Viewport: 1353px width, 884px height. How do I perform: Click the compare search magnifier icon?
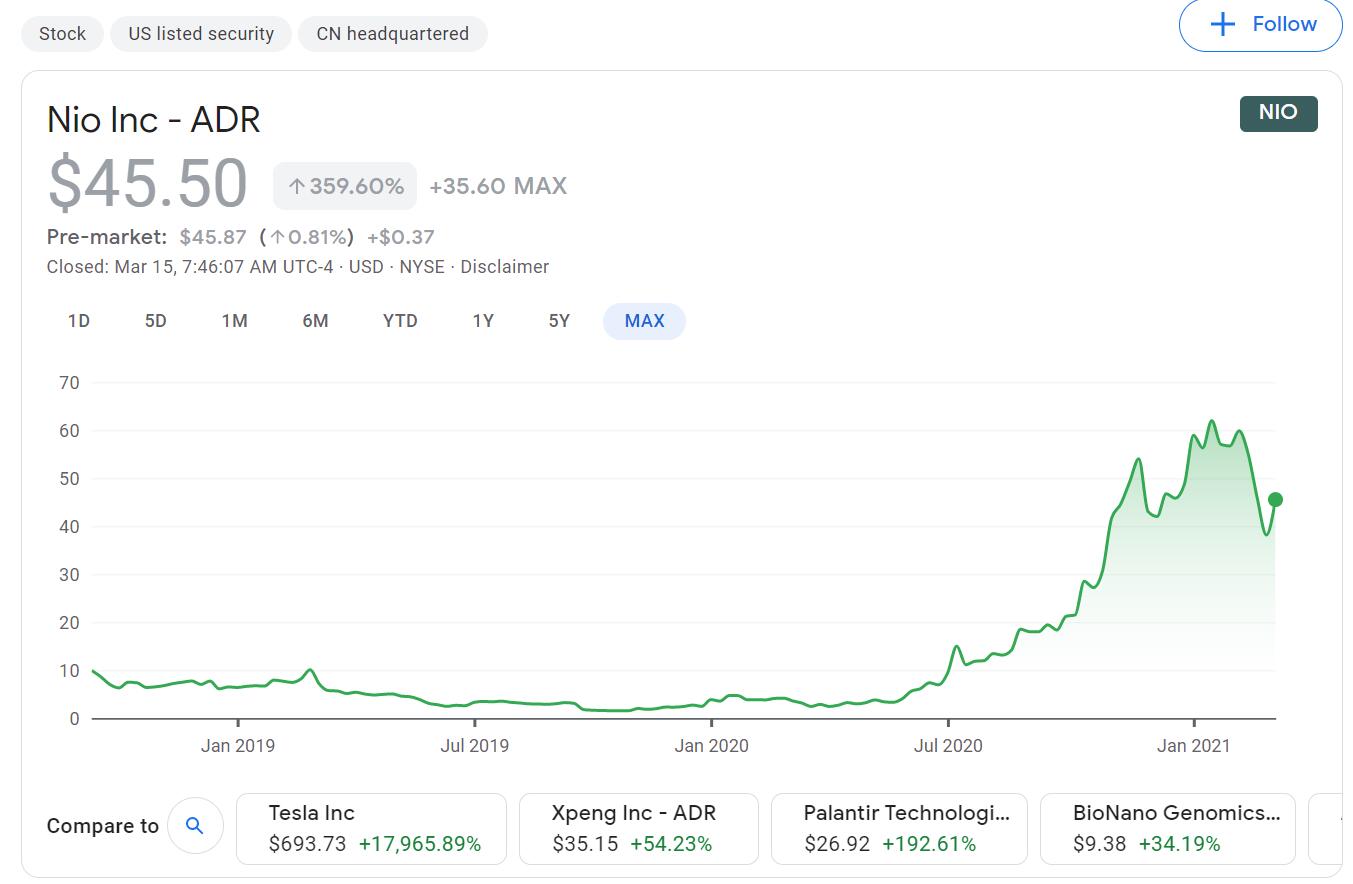coord(195,826)
